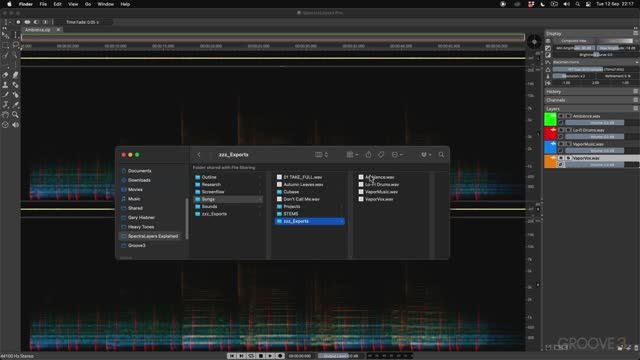Open the Finder search icon
Viewport: 640px width, 360px height.
[x=441, y=155]
